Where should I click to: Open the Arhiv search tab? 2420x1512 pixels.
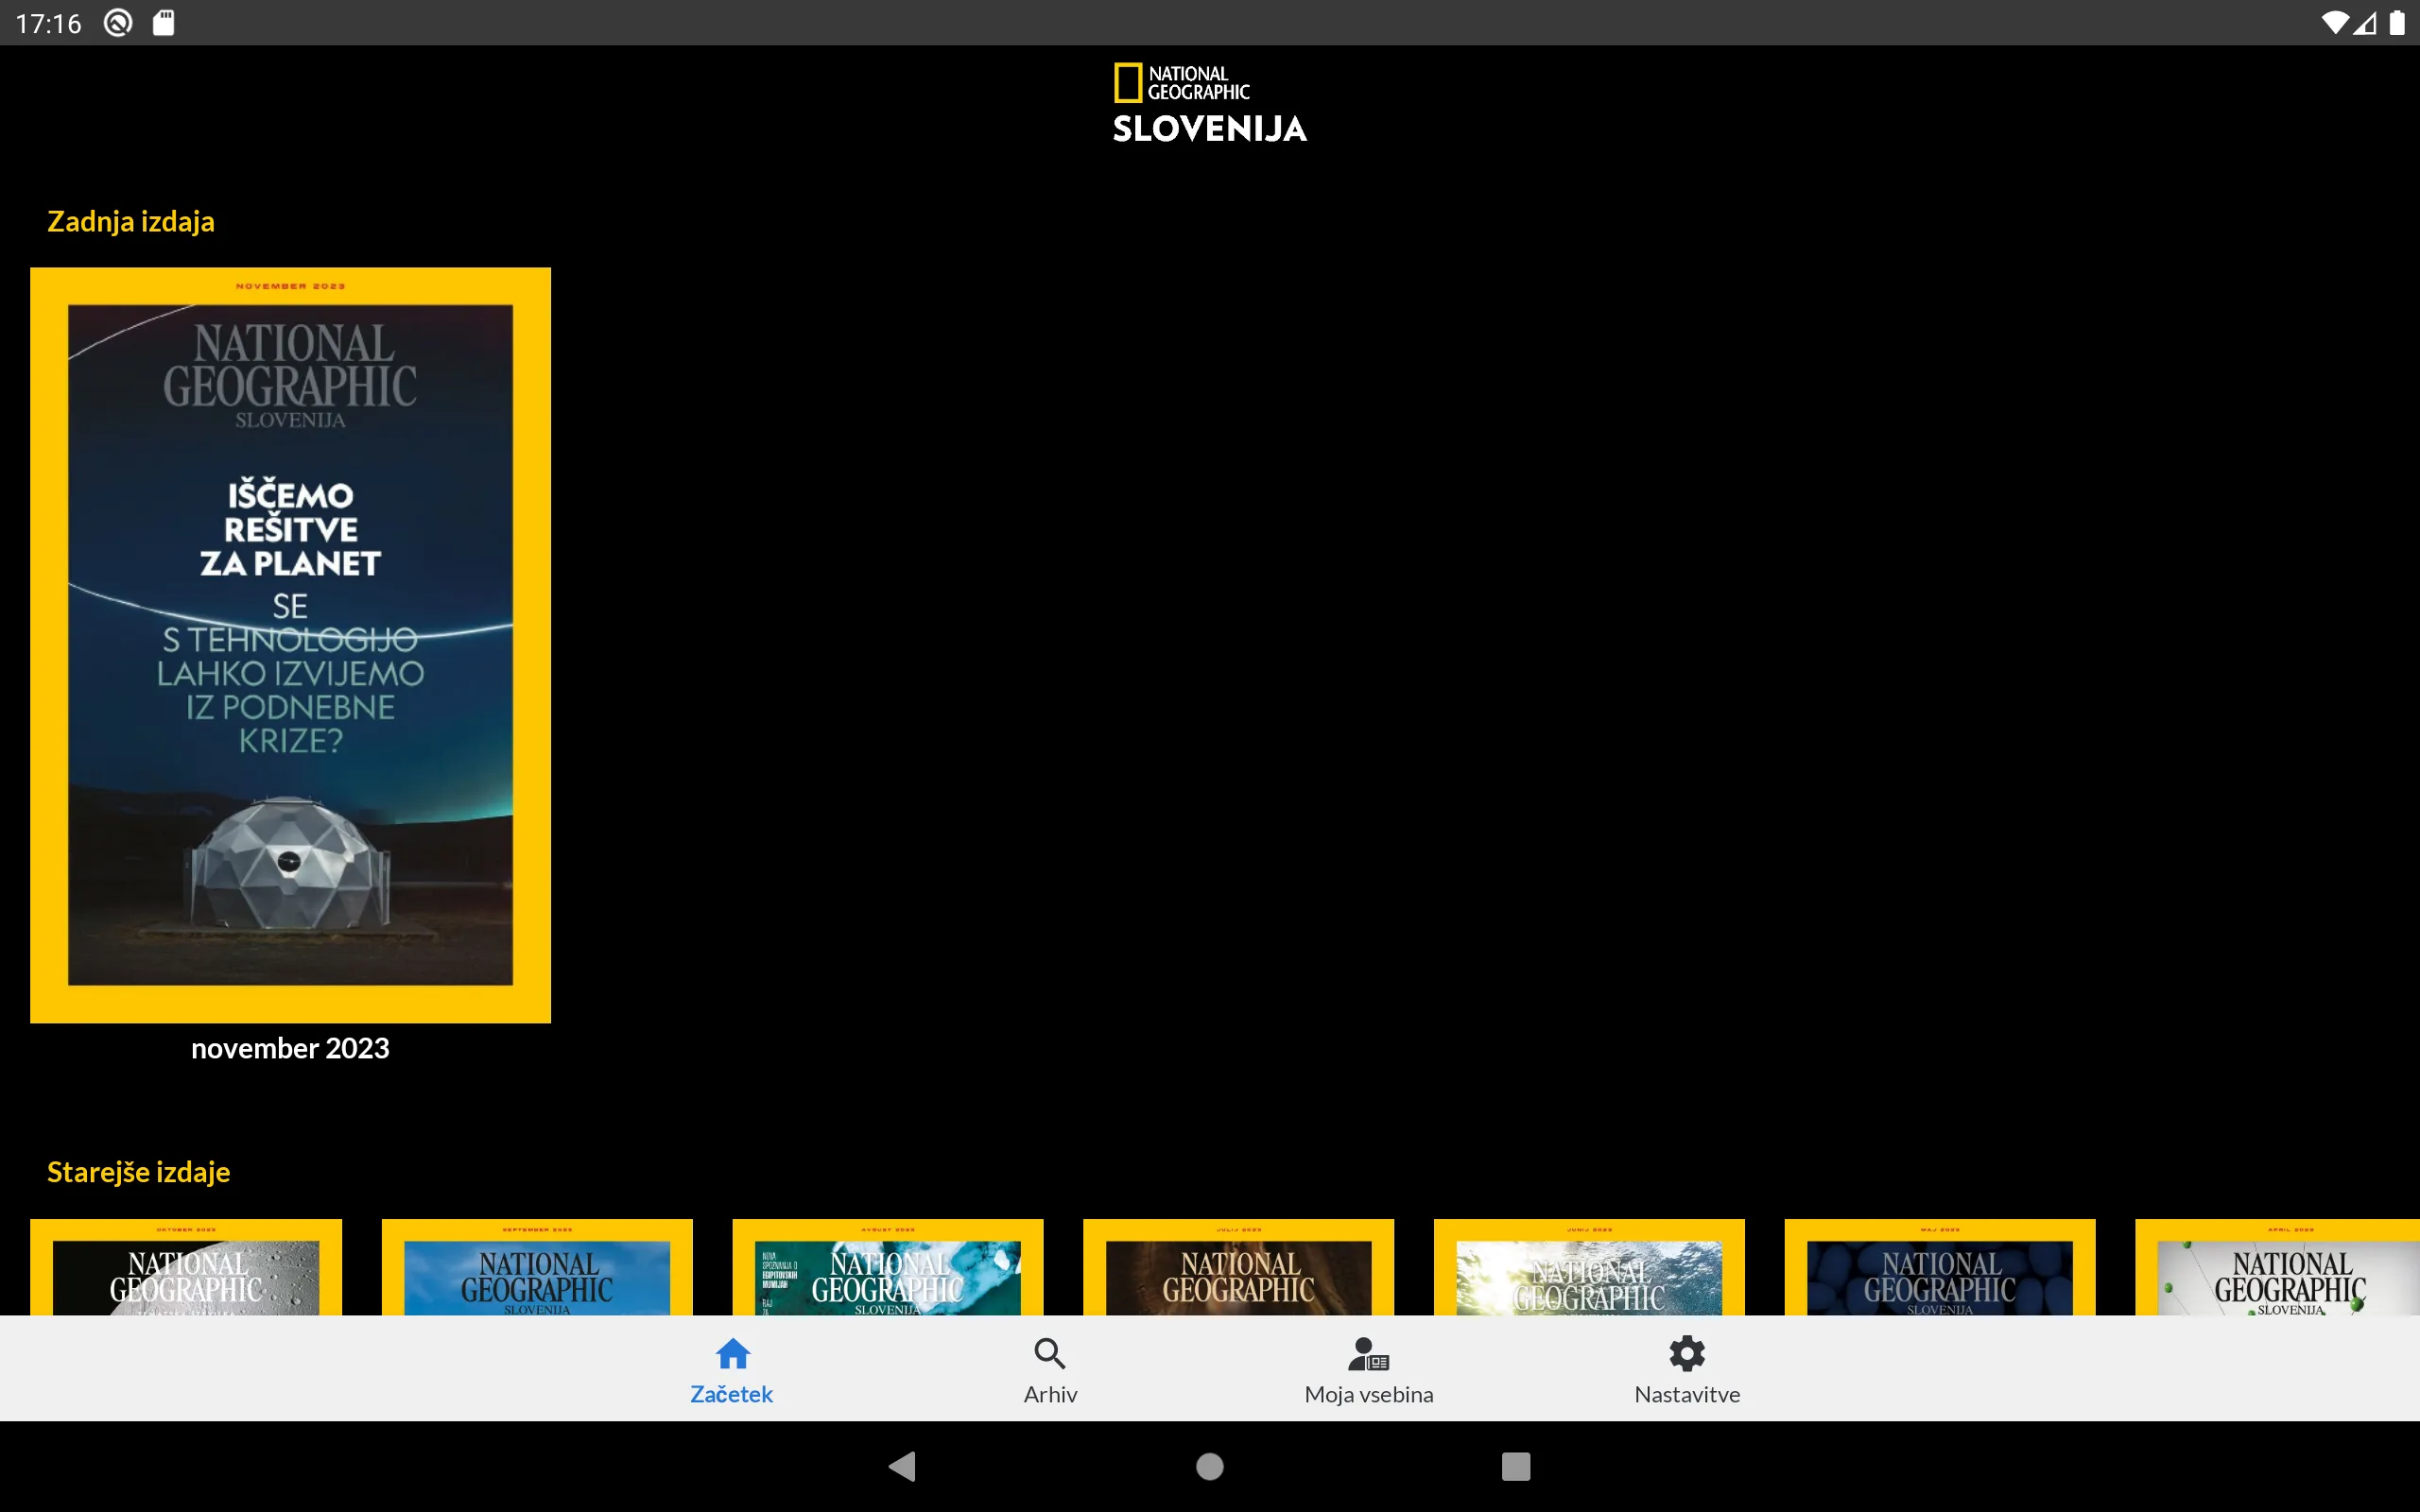click(1050, 1370)
